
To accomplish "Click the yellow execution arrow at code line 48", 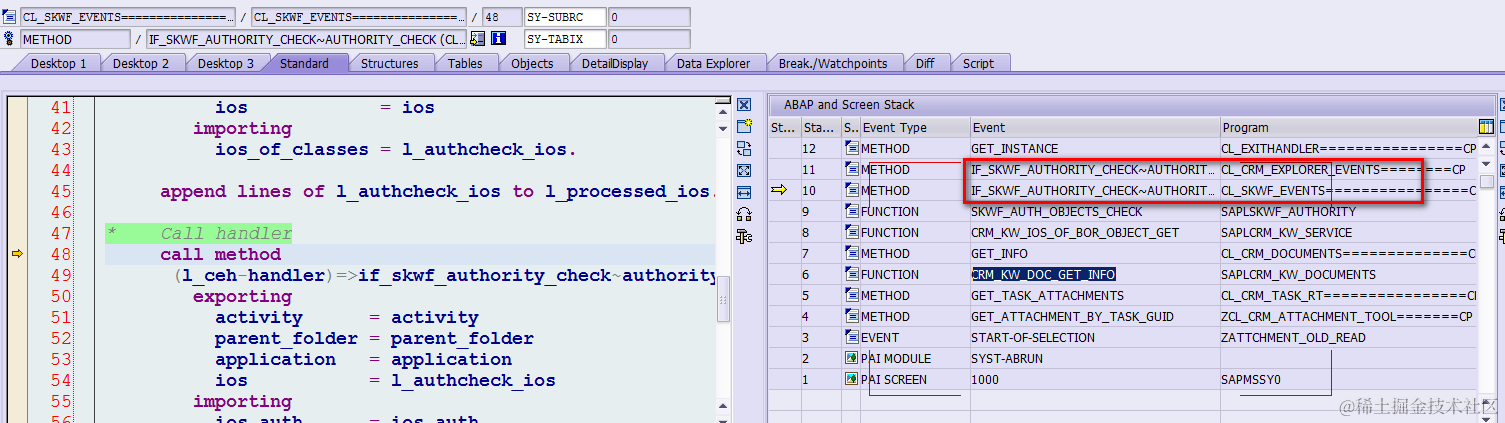I will (x=17, y=254).
